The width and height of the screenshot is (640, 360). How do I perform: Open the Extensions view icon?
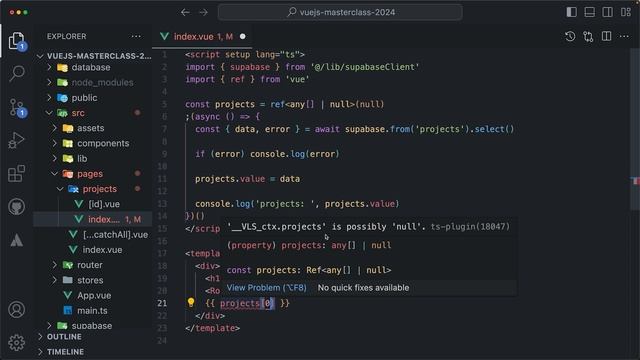click(x=16, y=173)
